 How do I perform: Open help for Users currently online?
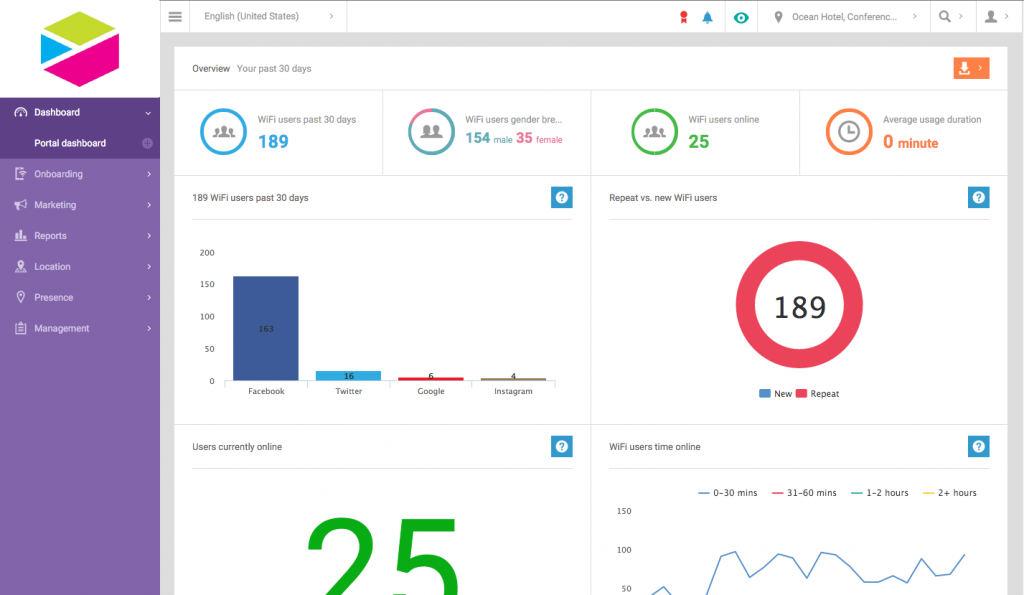562,447
